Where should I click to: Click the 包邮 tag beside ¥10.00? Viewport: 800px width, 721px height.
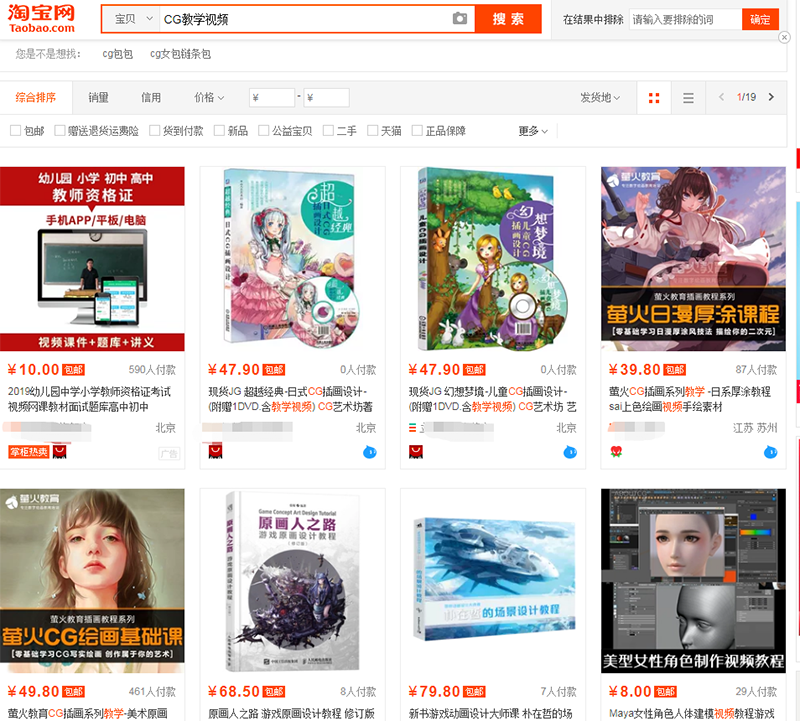coord(73,370)
